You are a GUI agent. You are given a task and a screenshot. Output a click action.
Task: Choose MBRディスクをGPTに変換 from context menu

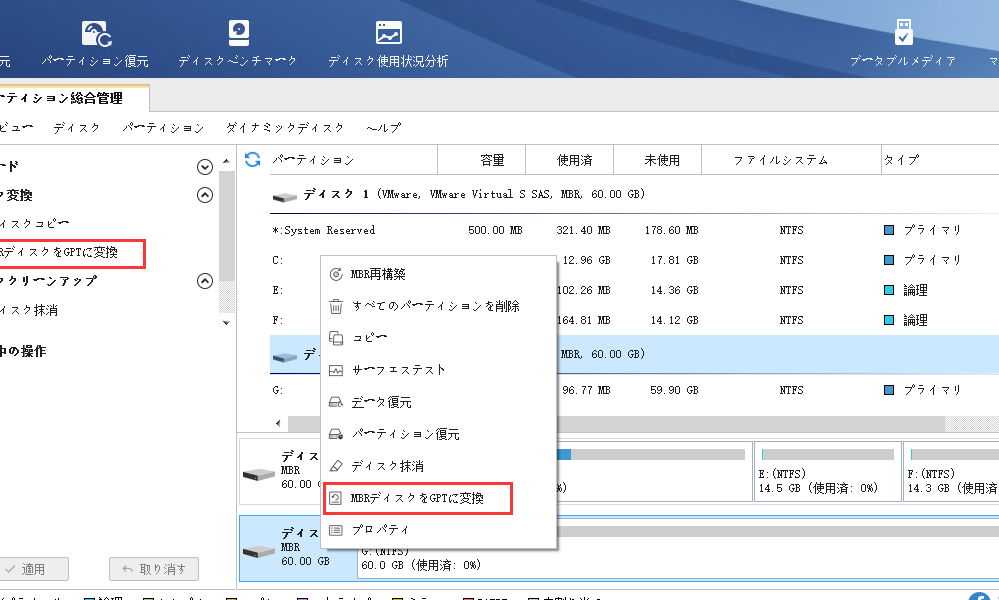(418, 498)
